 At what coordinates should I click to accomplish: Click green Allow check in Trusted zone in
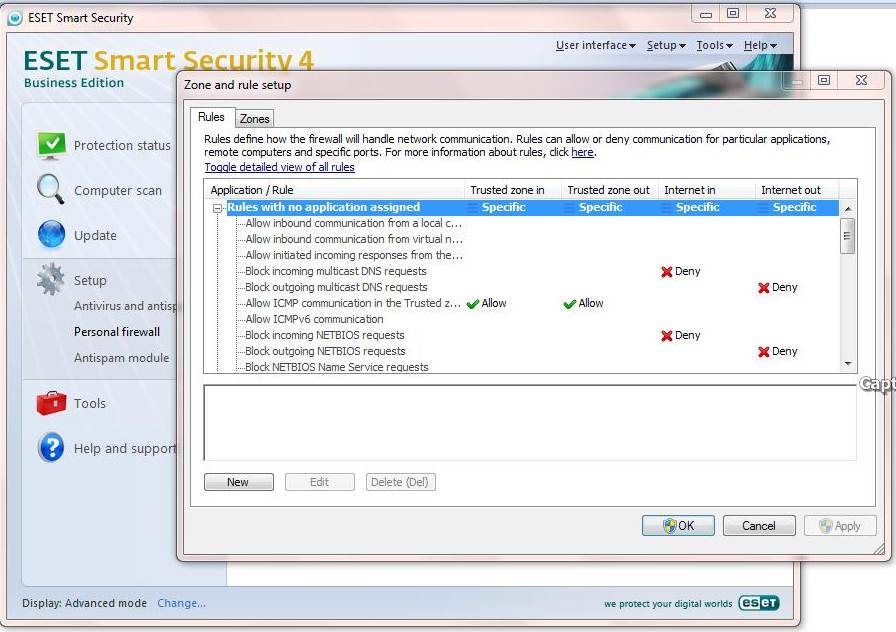473,303
